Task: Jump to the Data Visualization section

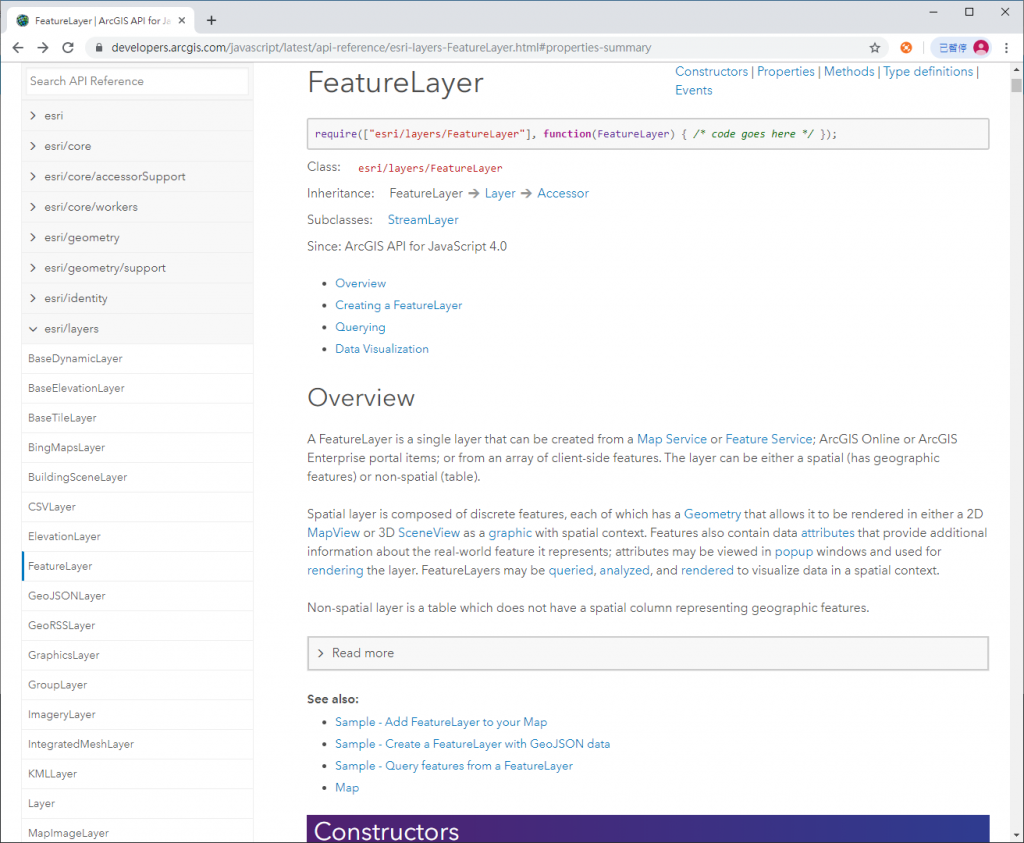Action: coord(382,349)
